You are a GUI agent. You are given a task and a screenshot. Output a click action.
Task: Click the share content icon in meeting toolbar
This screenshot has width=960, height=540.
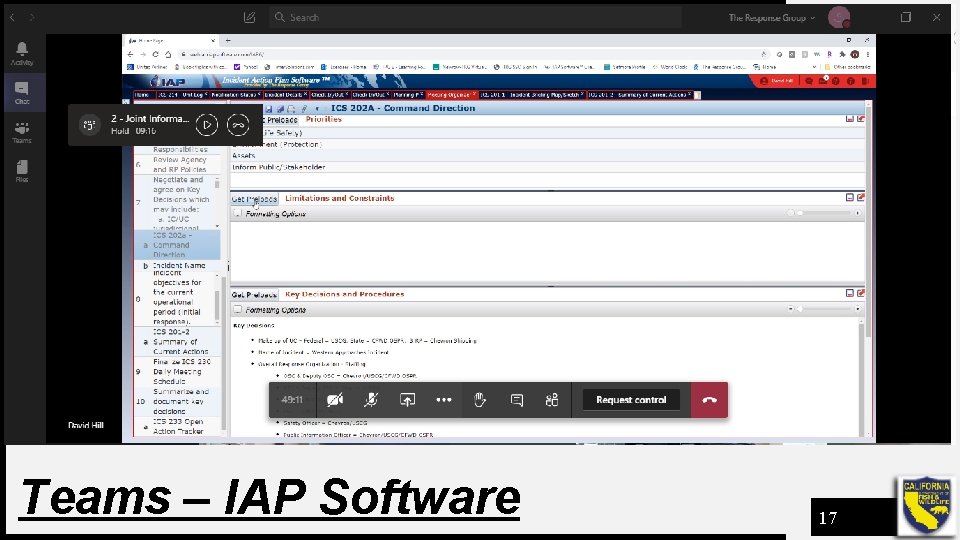tap(407, 400)
